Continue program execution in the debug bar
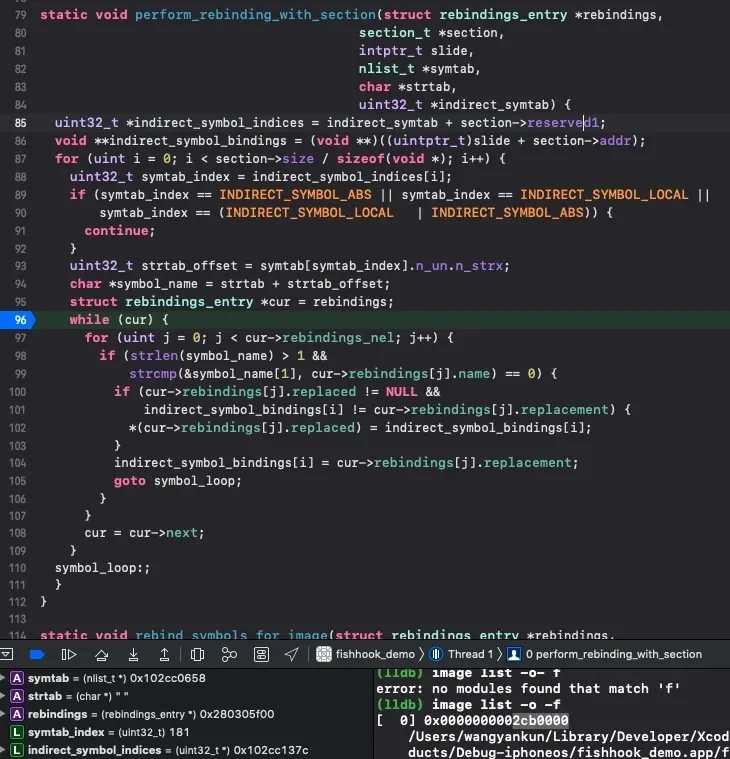The width and height of the screenshot is (730, 759). coord(69,654)
